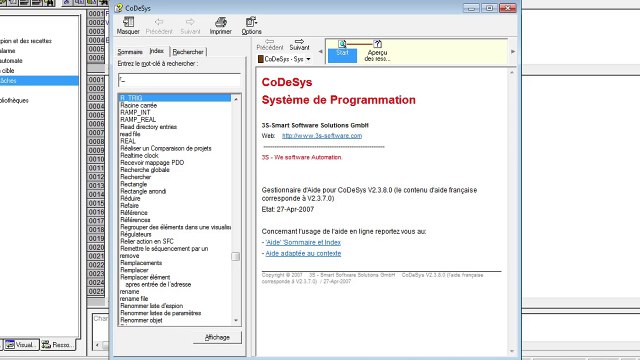
Task: Click the Suivant toolbar arrow icon
Action: click(190, 22)
